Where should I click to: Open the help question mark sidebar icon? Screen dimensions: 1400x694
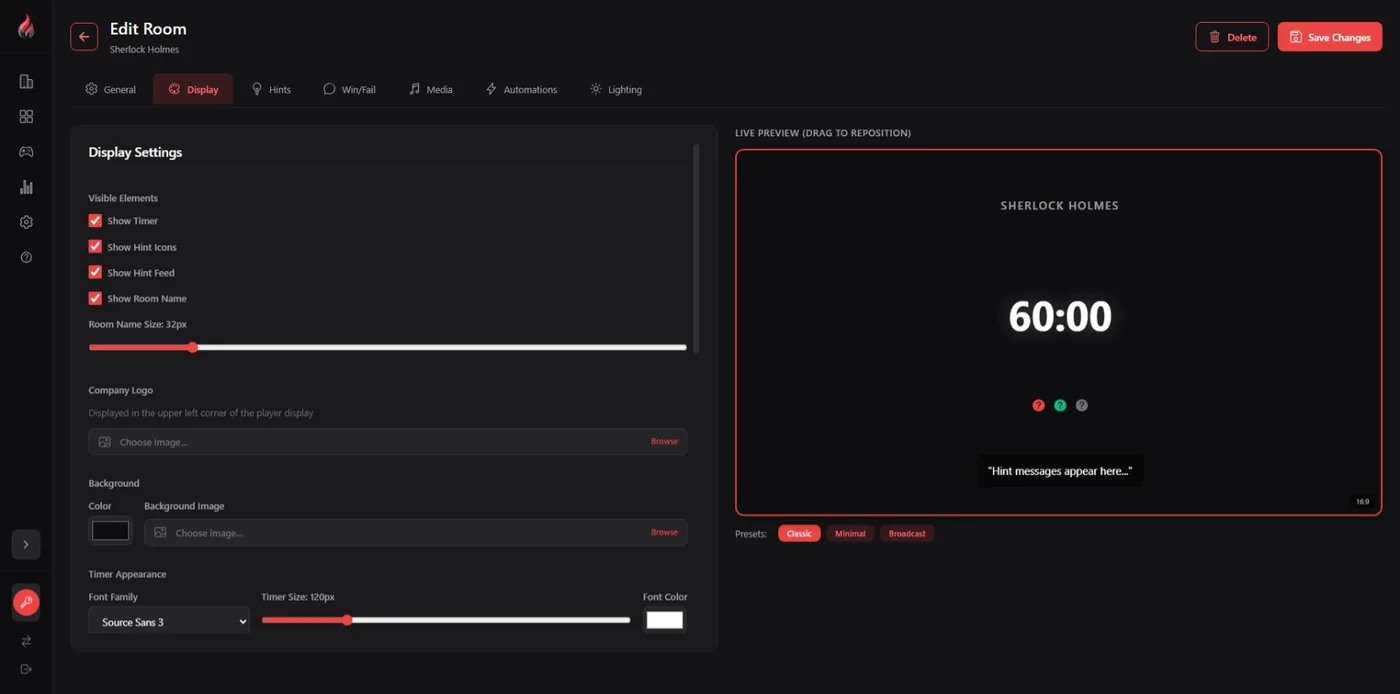pos(26,257)
